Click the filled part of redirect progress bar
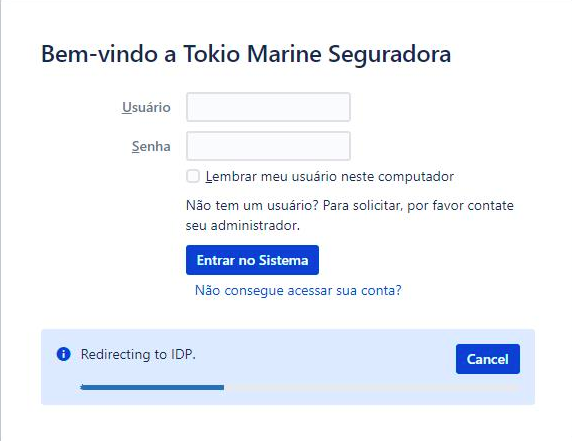 [x=152, y=387]
